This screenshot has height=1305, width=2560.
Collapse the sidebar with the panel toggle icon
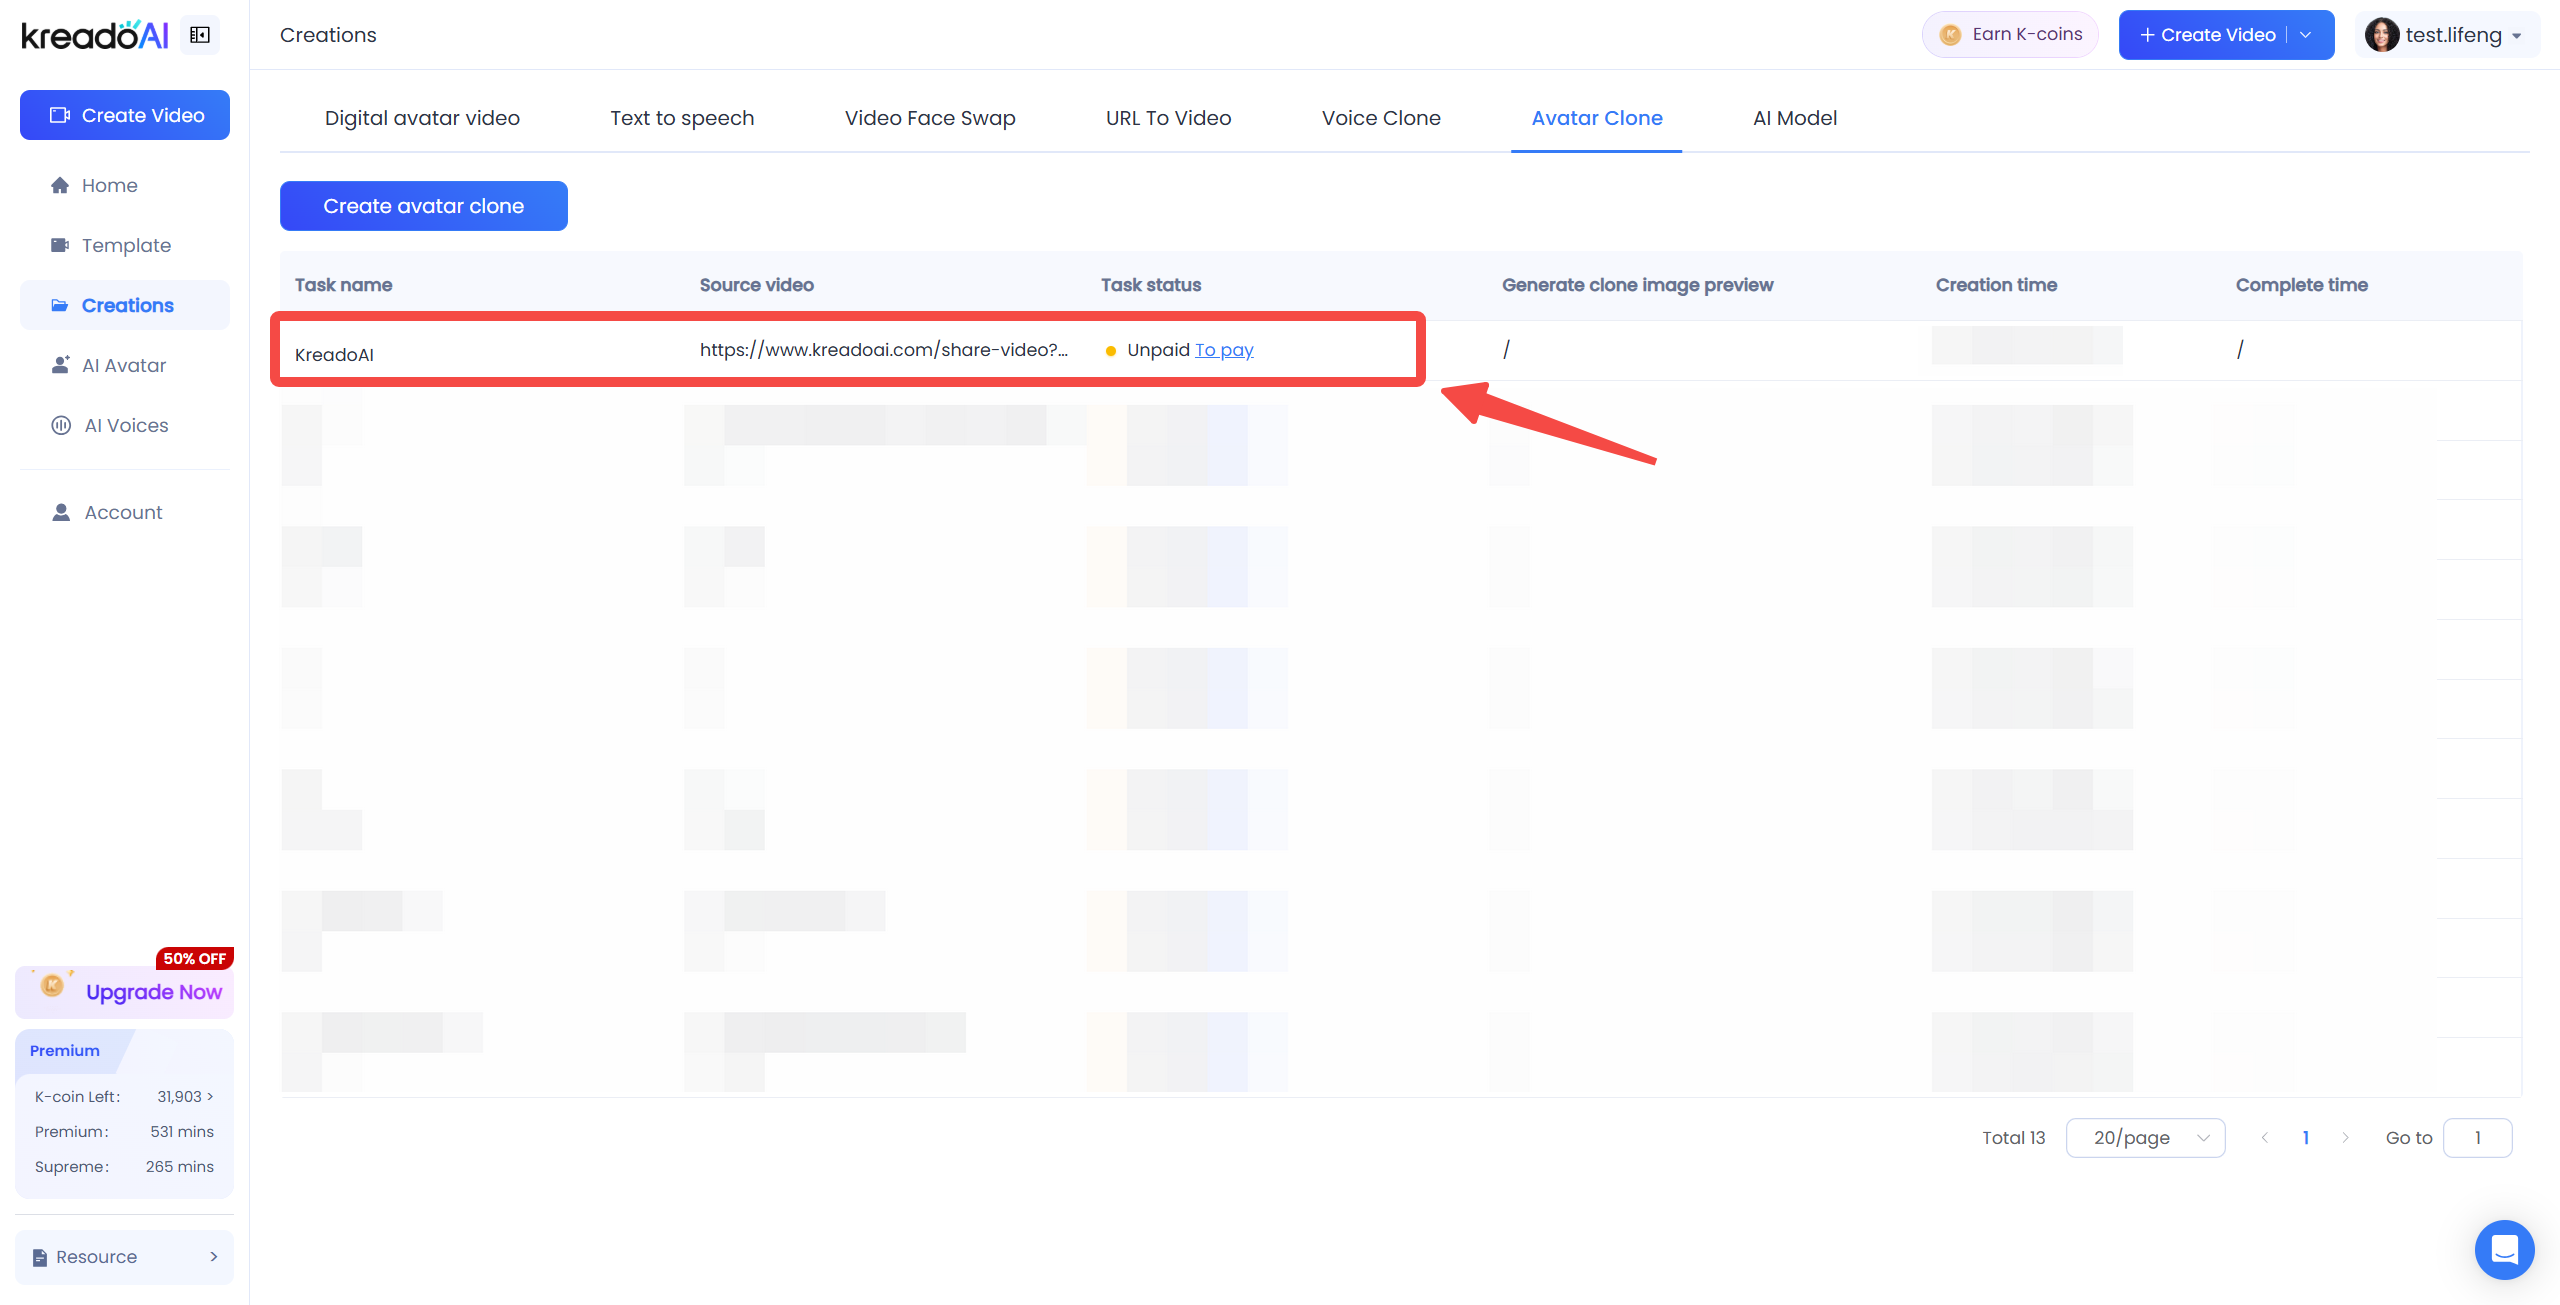coord(200,35)
